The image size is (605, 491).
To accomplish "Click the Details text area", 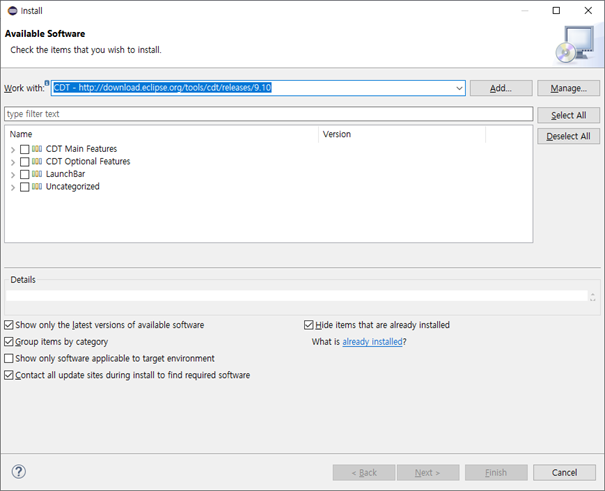I will coord(296,296).
